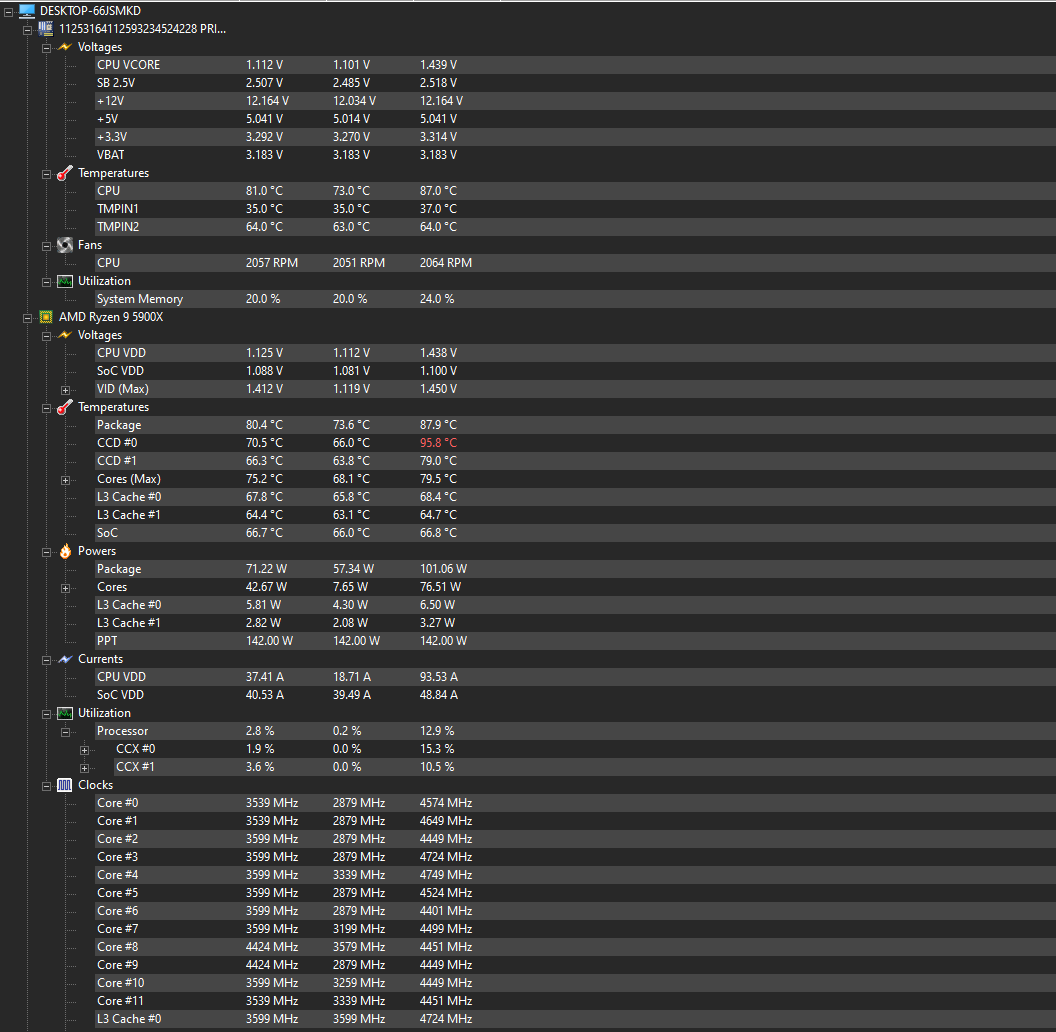Click the red 95.8 °C value
This screenshot has width=1056, height=1032.
coord(438,443)
